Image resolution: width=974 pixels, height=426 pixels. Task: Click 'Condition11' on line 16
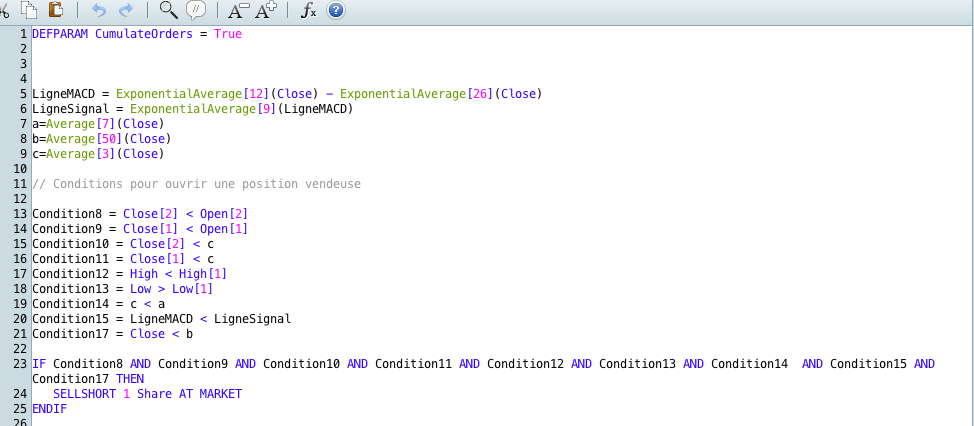pos(71,258)
